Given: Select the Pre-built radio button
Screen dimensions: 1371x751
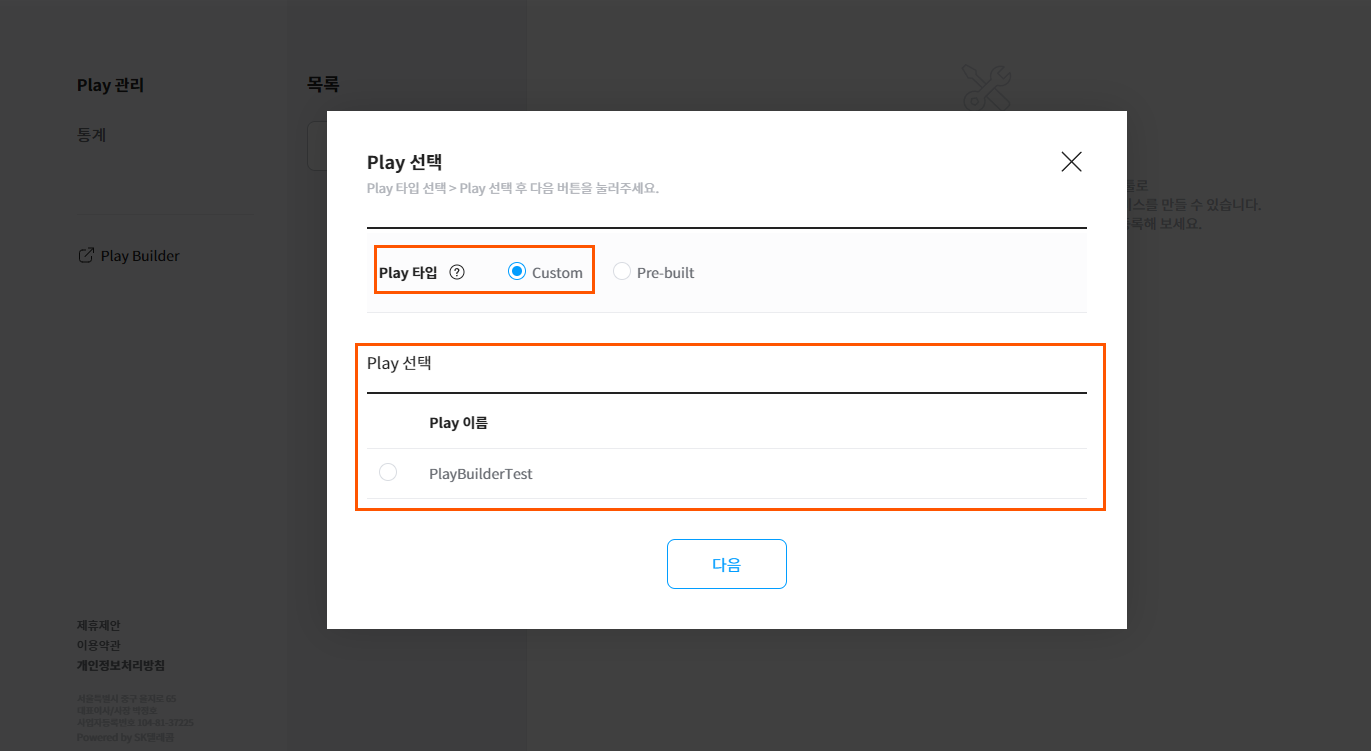Looking at the screenshot, I should 622,272.
